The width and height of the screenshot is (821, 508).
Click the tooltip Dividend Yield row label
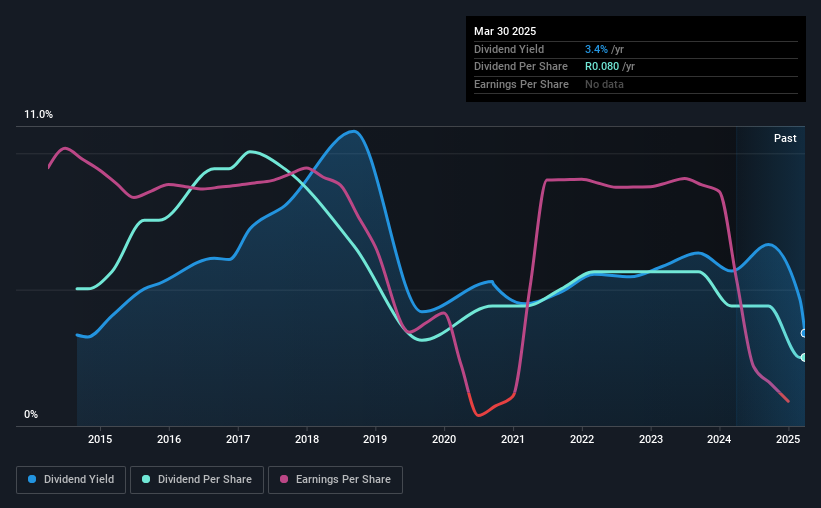(x=509, y=49)
